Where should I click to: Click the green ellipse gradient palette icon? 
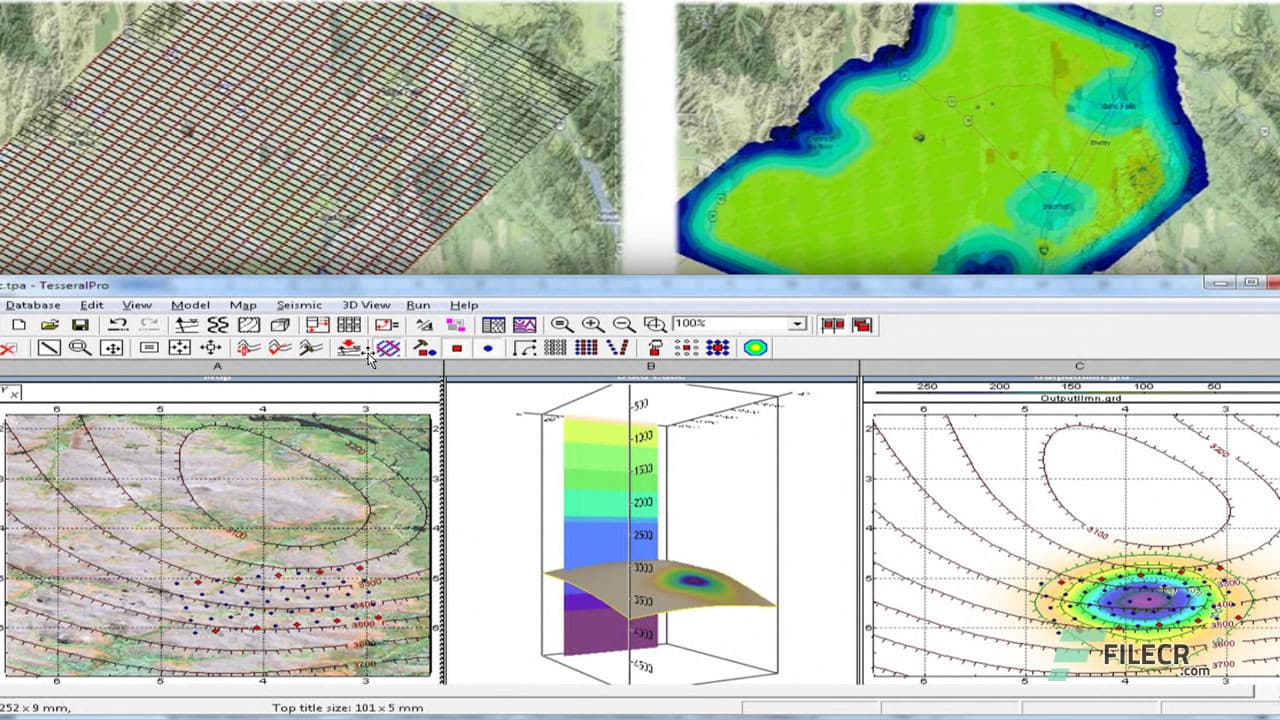pos(753,348)
